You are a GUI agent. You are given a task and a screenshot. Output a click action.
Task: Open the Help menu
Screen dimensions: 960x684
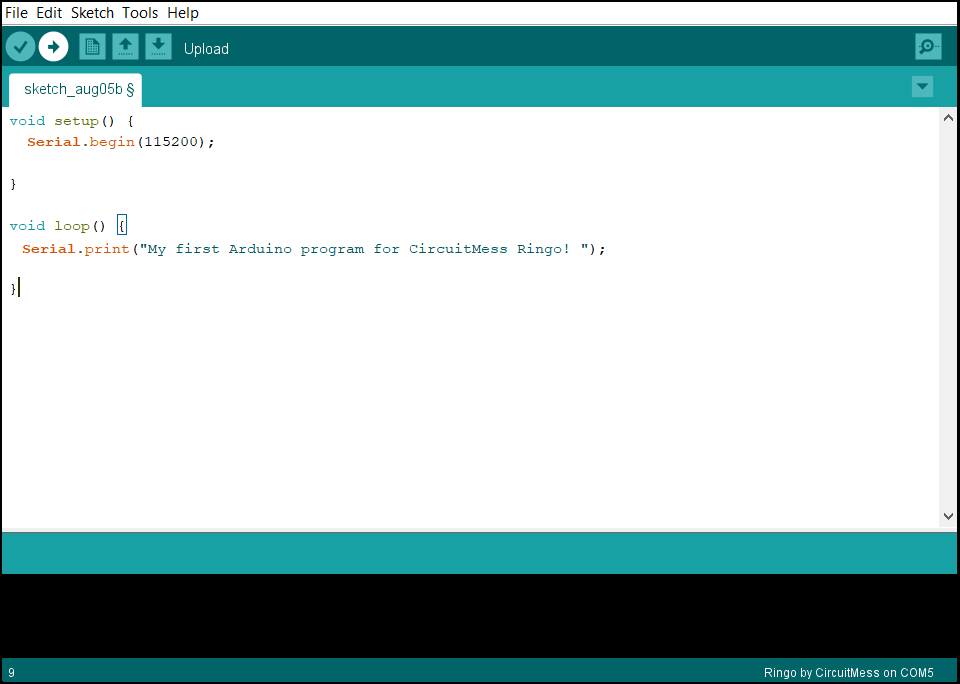[x=183, y=13]
